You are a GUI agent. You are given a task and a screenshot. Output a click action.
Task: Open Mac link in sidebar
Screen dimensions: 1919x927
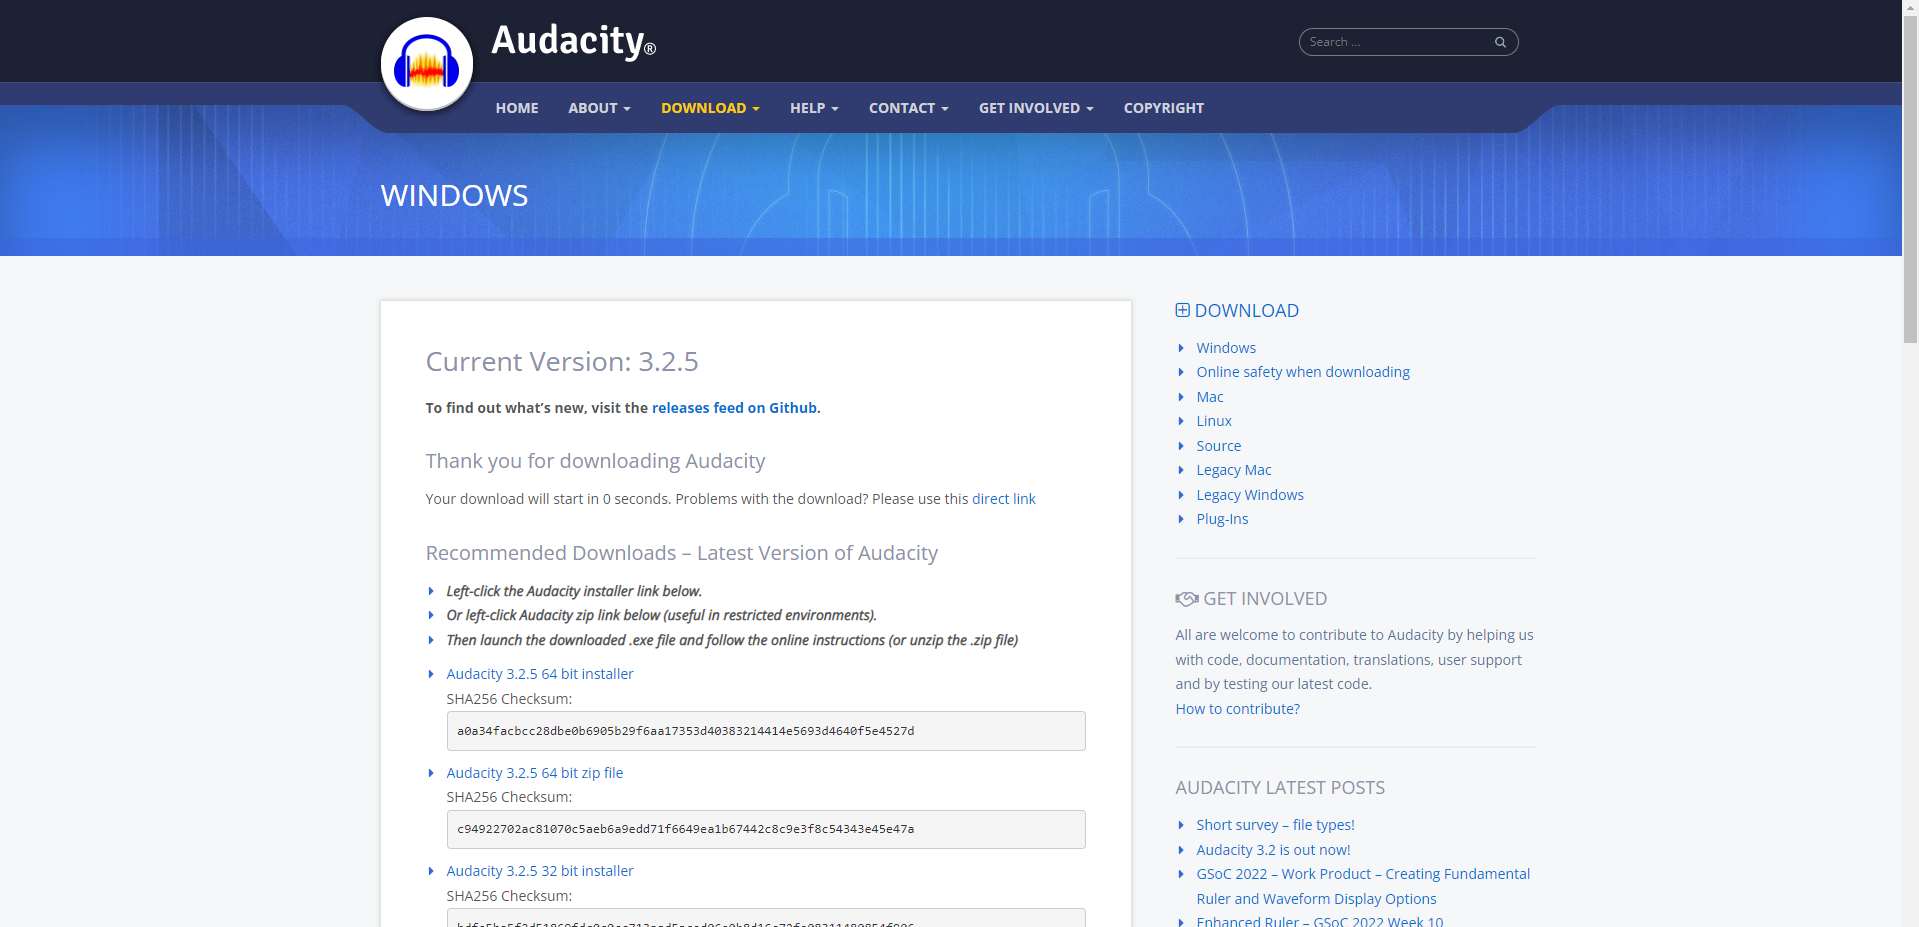(1210, 397)
